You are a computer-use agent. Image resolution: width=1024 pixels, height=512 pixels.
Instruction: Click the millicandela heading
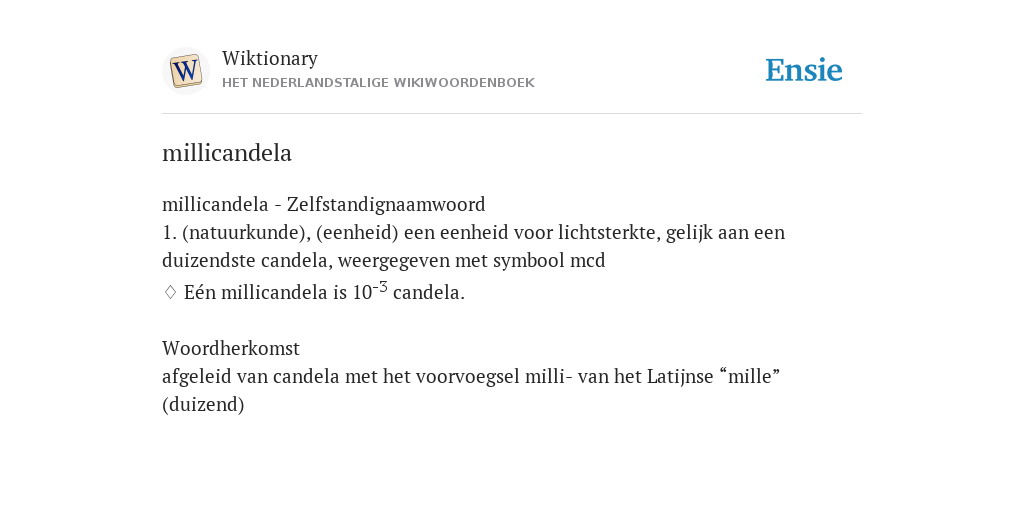tap(227, 153)
